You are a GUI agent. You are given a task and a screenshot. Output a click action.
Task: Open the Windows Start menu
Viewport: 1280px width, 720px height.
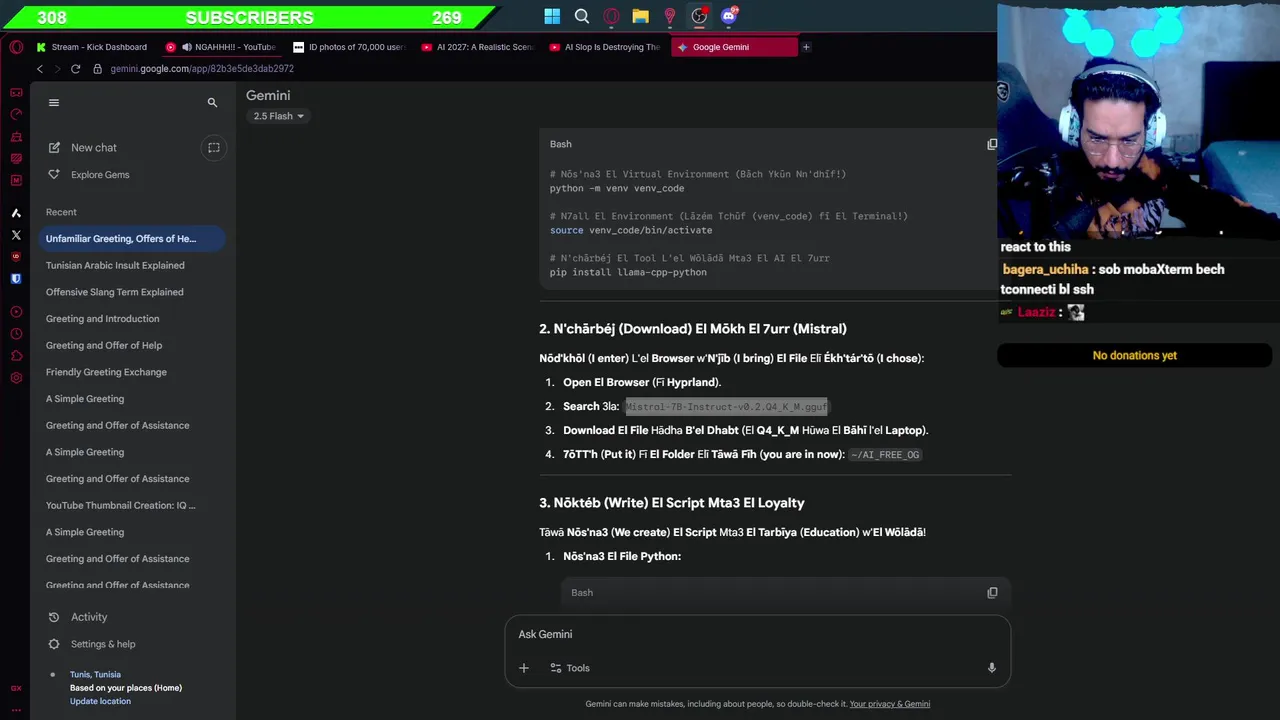pyautogui.click(x=552, y=16)
